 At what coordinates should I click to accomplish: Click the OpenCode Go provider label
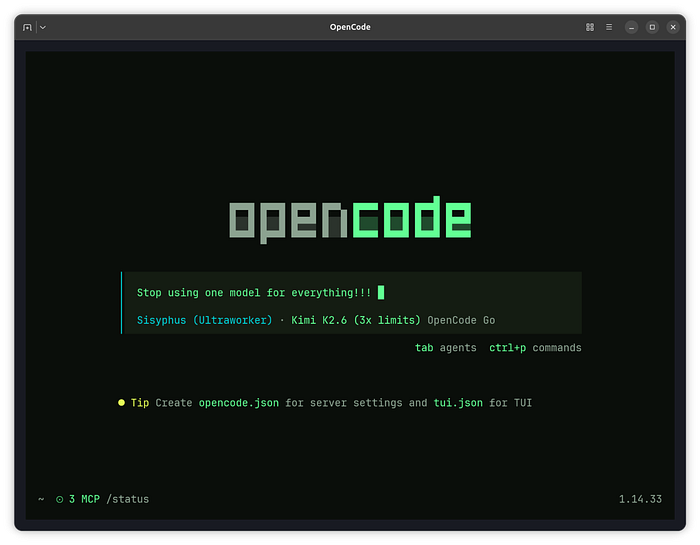point(461,320)
